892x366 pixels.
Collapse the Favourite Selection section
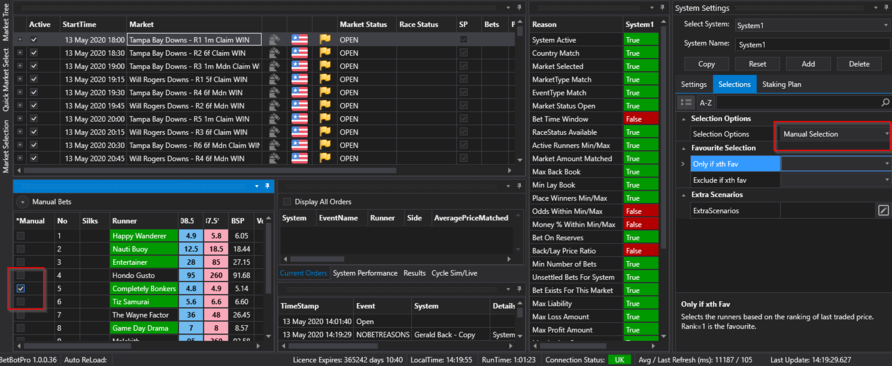pos(683,148)
